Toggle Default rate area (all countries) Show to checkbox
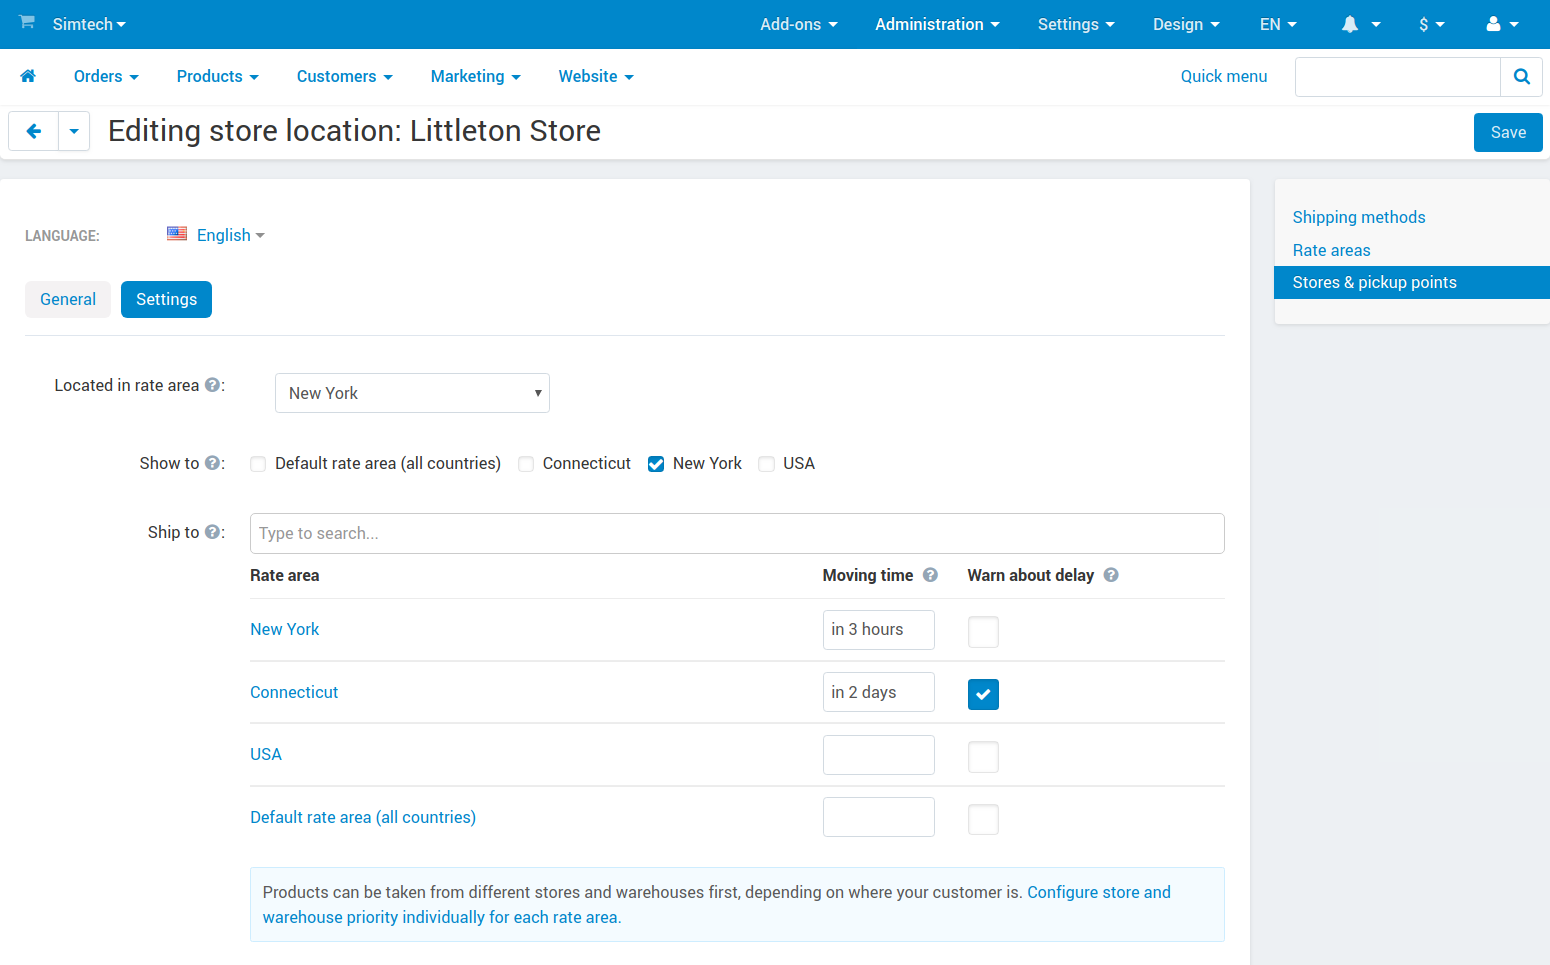Image resolution: width=1550 pixels, height=965 pixels. pyautogui.click(x=258, y=464)
